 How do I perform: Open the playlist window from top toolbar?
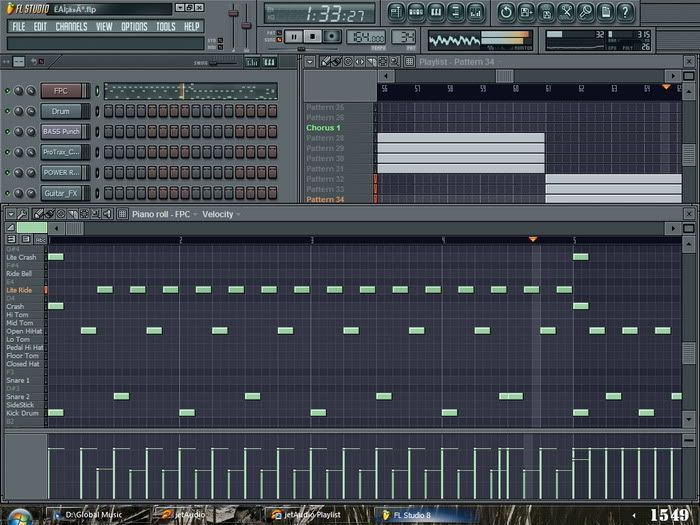pyautogui.click(x=396, y=12)
